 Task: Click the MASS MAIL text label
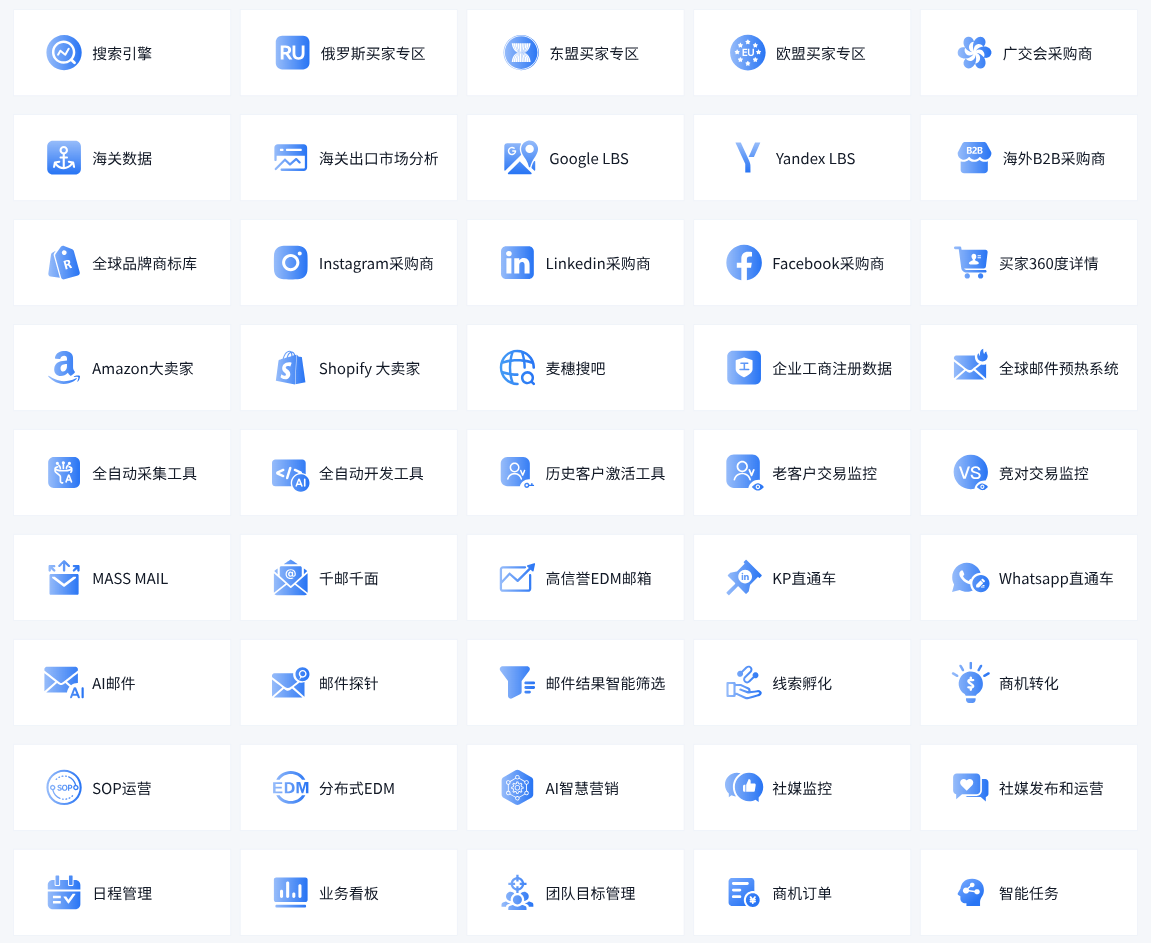(x=130, y=579)
